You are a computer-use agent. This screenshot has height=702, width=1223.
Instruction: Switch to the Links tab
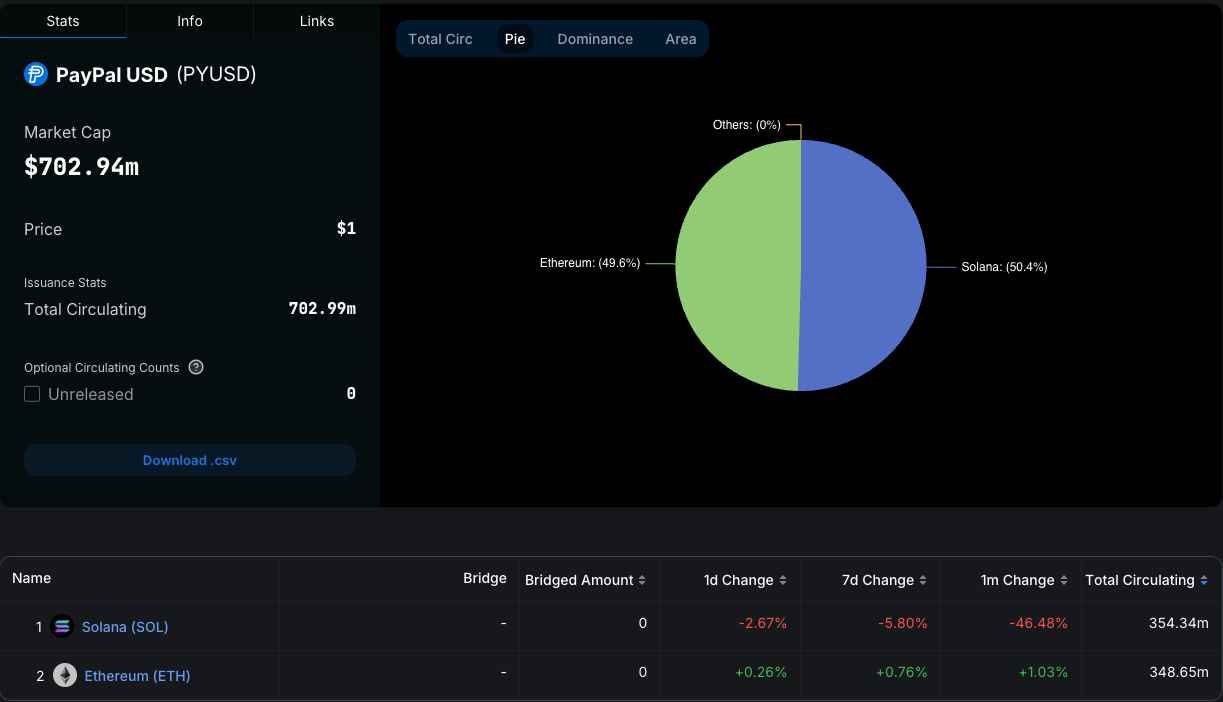[x=317, y=21]
